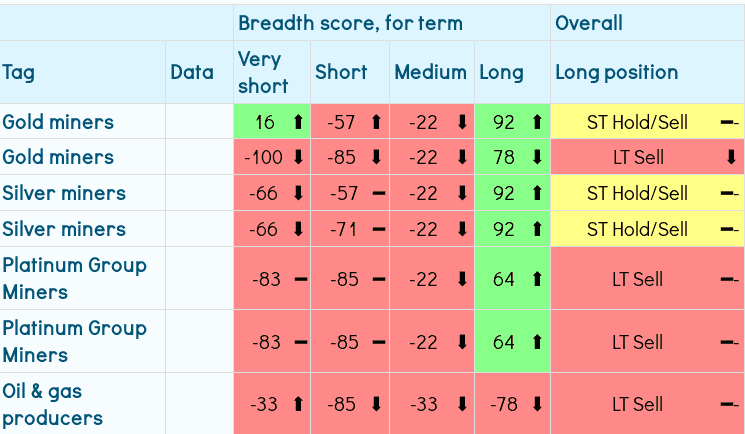
Task: Click the Data column header
Action: (x=192, y=72)
